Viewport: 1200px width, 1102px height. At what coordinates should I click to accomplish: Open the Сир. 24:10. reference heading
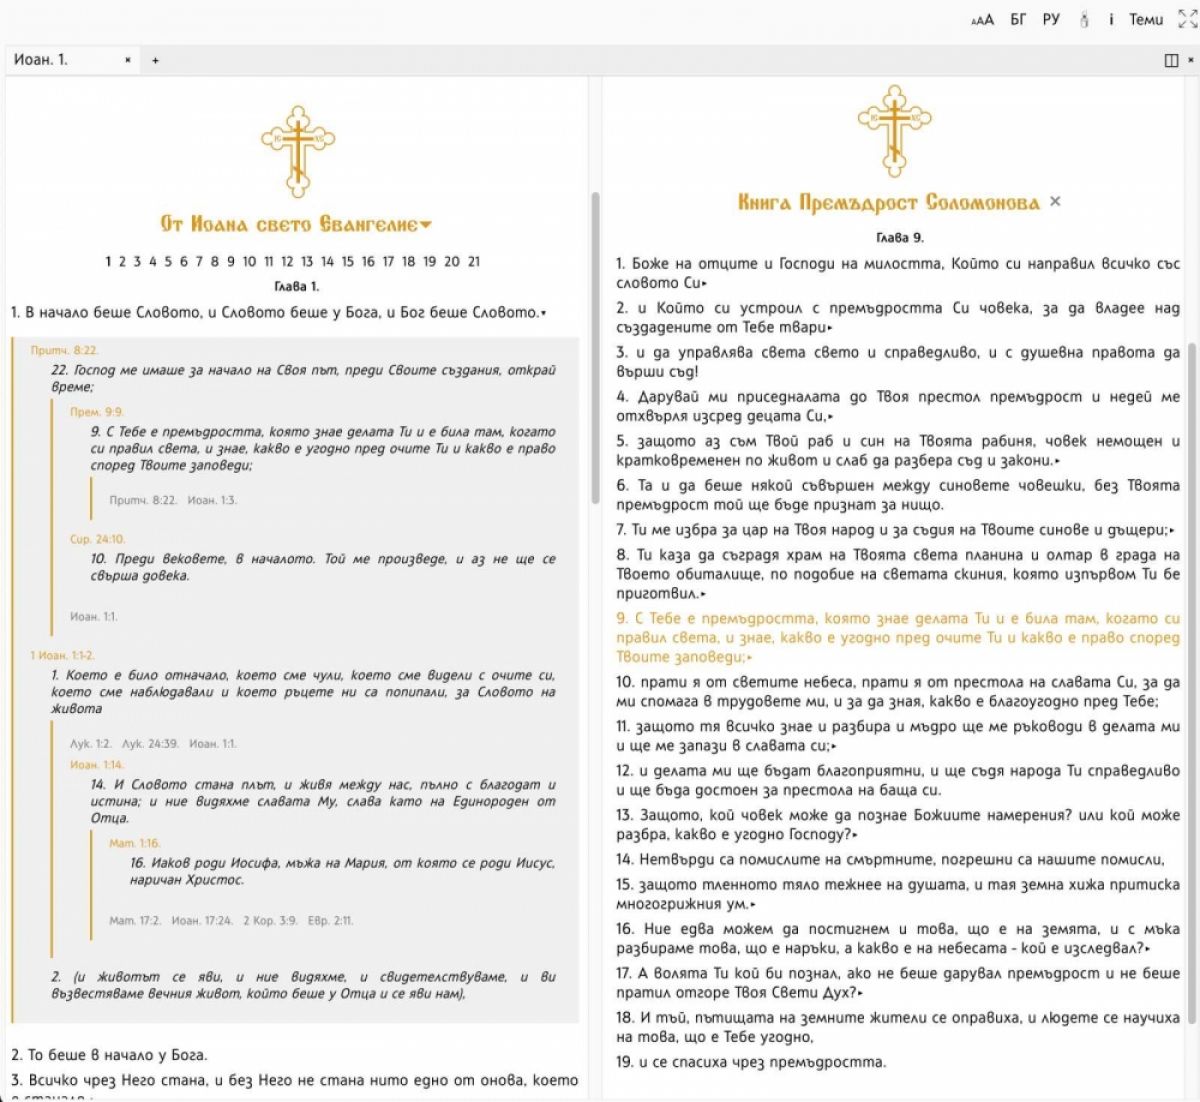pos(98,539)
